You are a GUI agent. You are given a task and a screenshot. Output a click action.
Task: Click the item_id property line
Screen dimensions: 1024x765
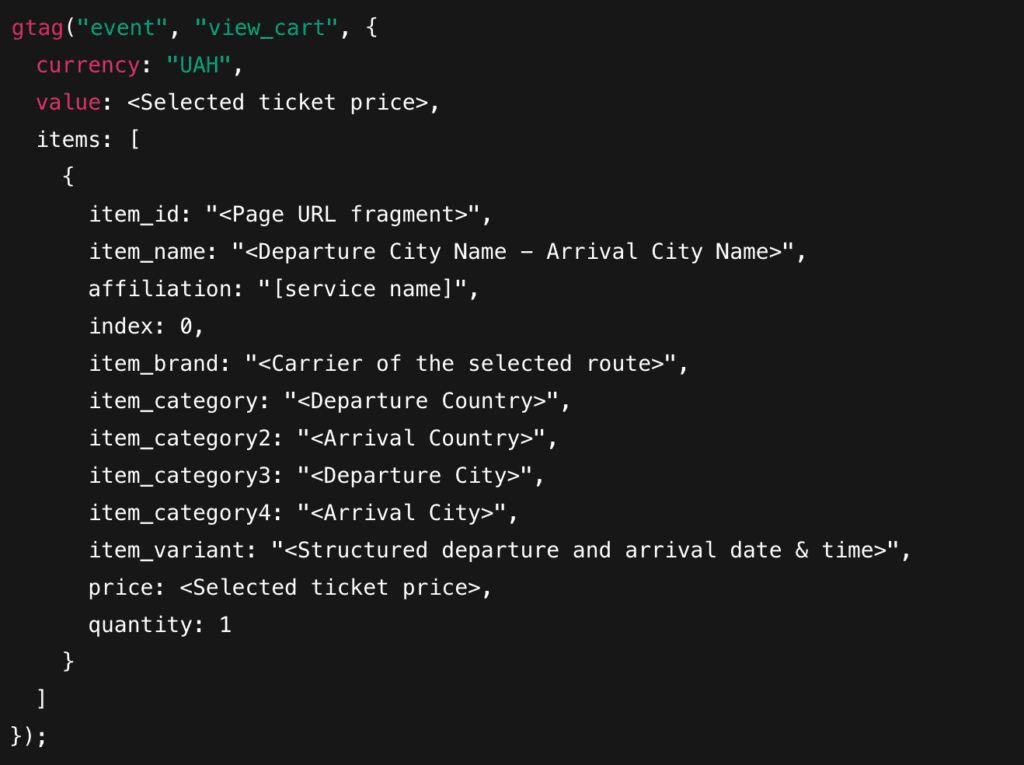click(x=290, y=214)
